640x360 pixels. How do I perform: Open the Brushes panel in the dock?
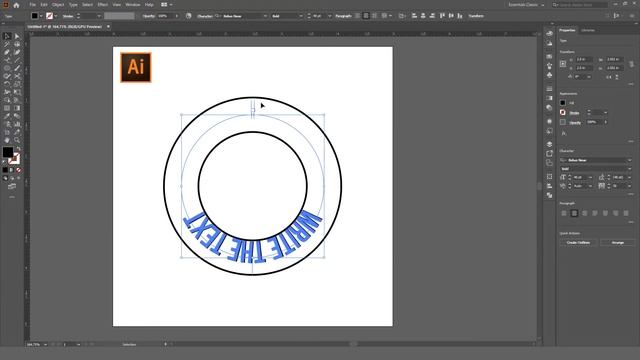coord(549,66)
